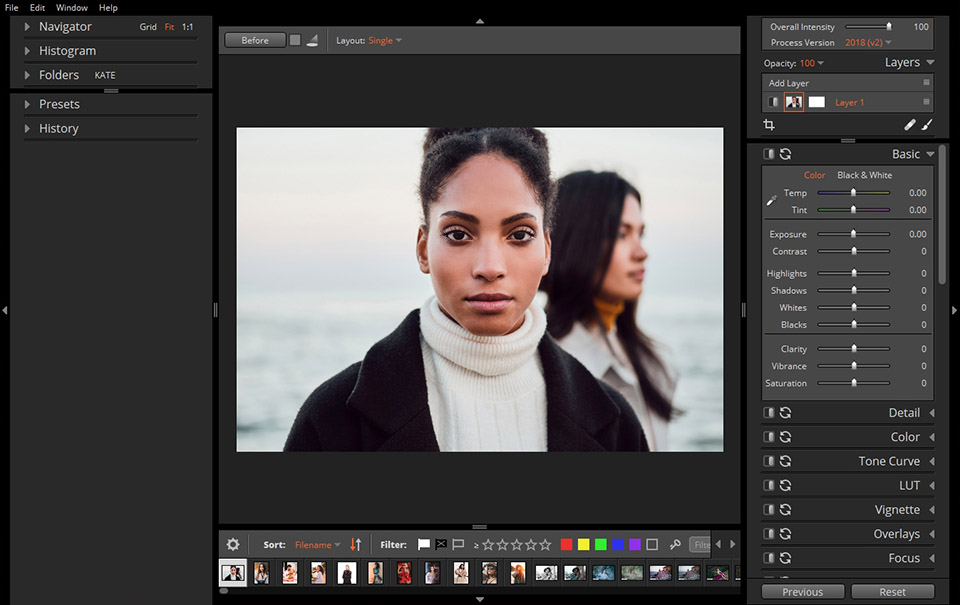Pick the white balance eyedropper tool
Viewport: 960px width, 605px height.
[x=771, y=201]
